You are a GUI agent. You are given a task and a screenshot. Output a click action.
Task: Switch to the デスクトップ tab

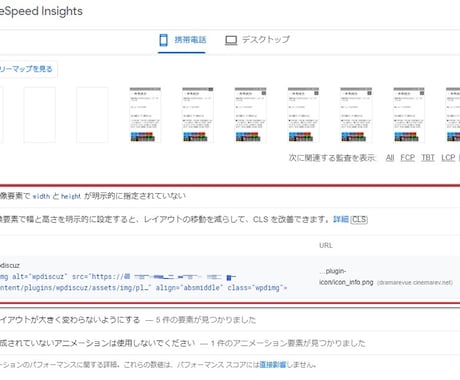tap(257, 40)
